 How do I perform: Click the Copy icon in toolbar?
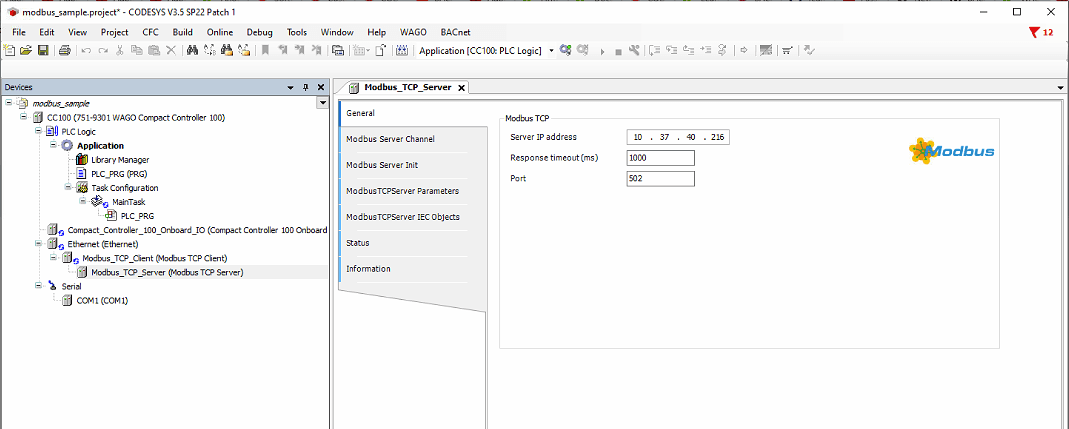pyautogui.click(x=136, y=50)
